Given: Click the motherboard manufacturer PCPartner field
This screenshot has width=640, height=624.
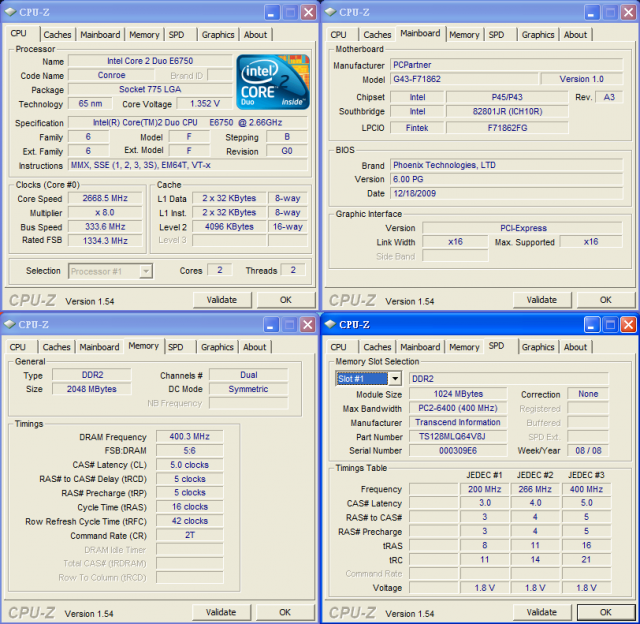Looking at the screenshot, I should point(507,65).
